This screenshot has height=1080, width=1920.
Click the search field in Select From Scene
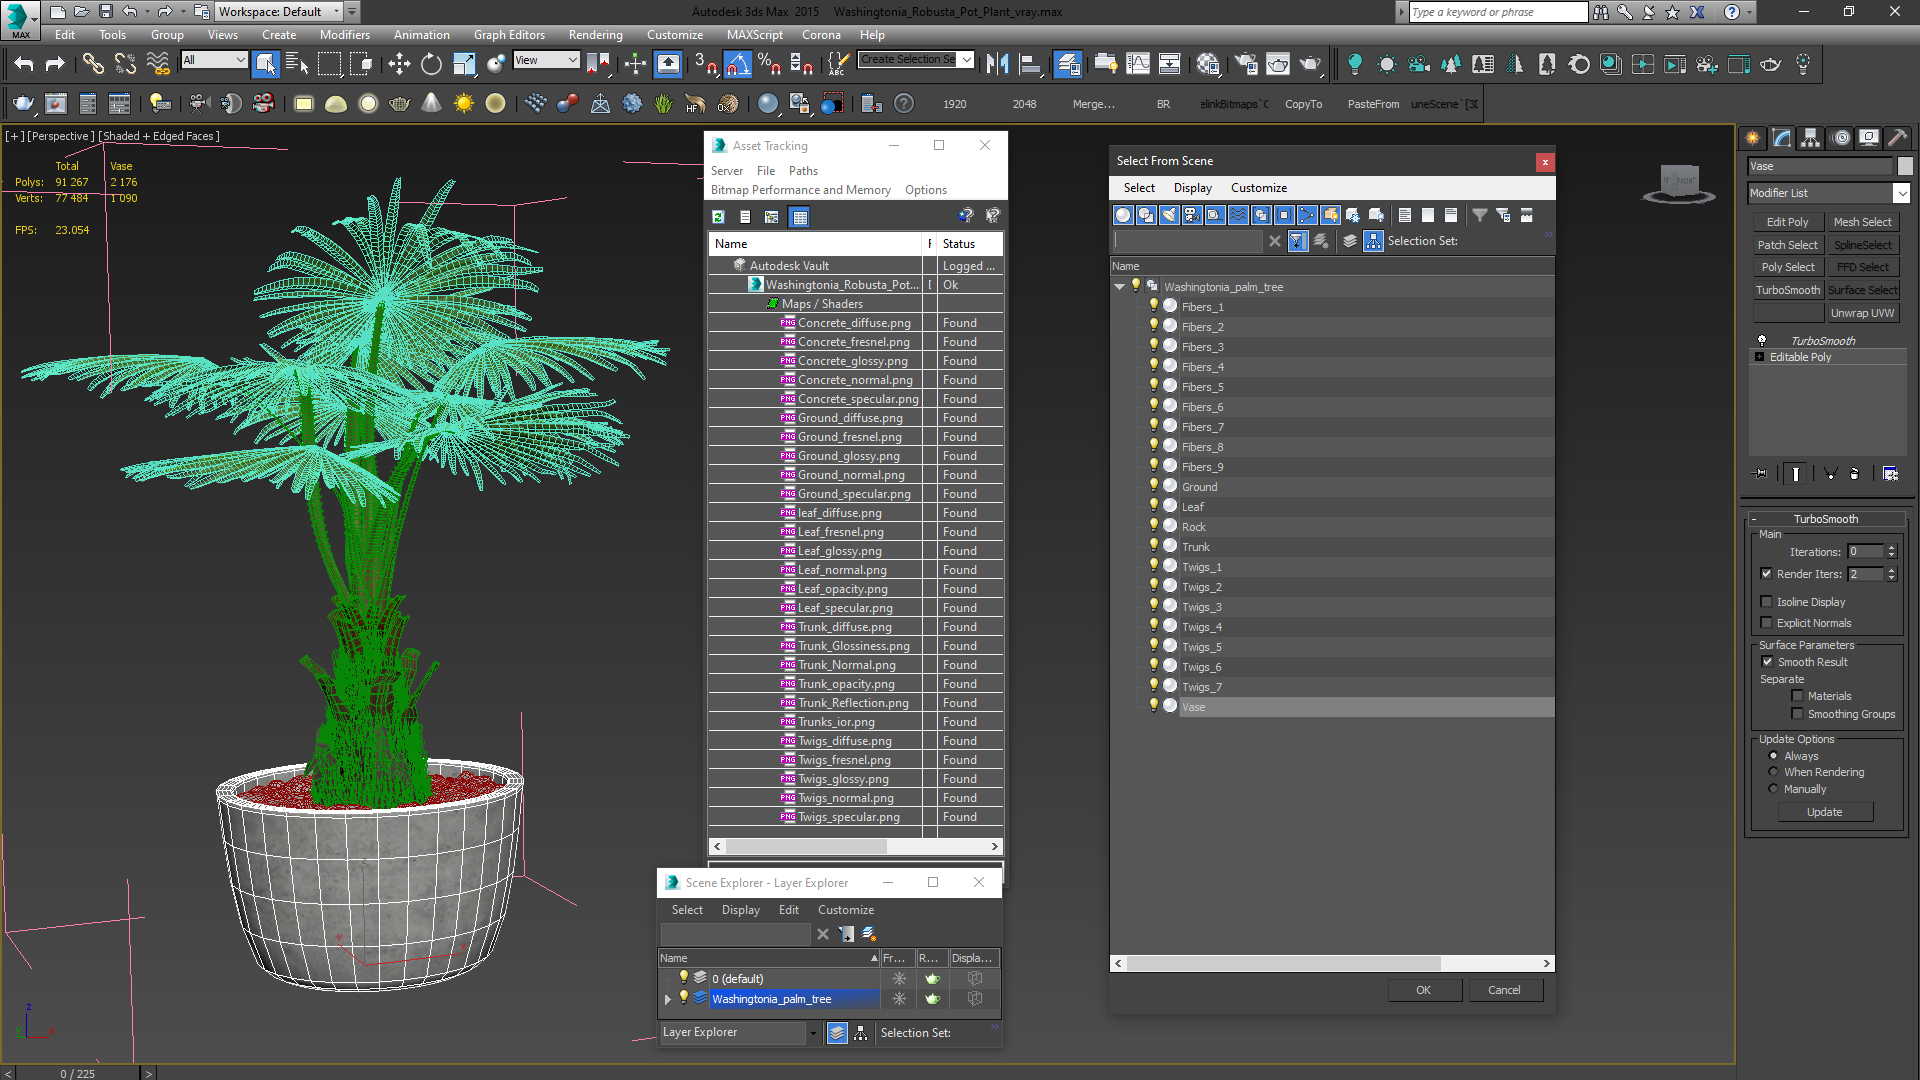tap(1189, 241)
